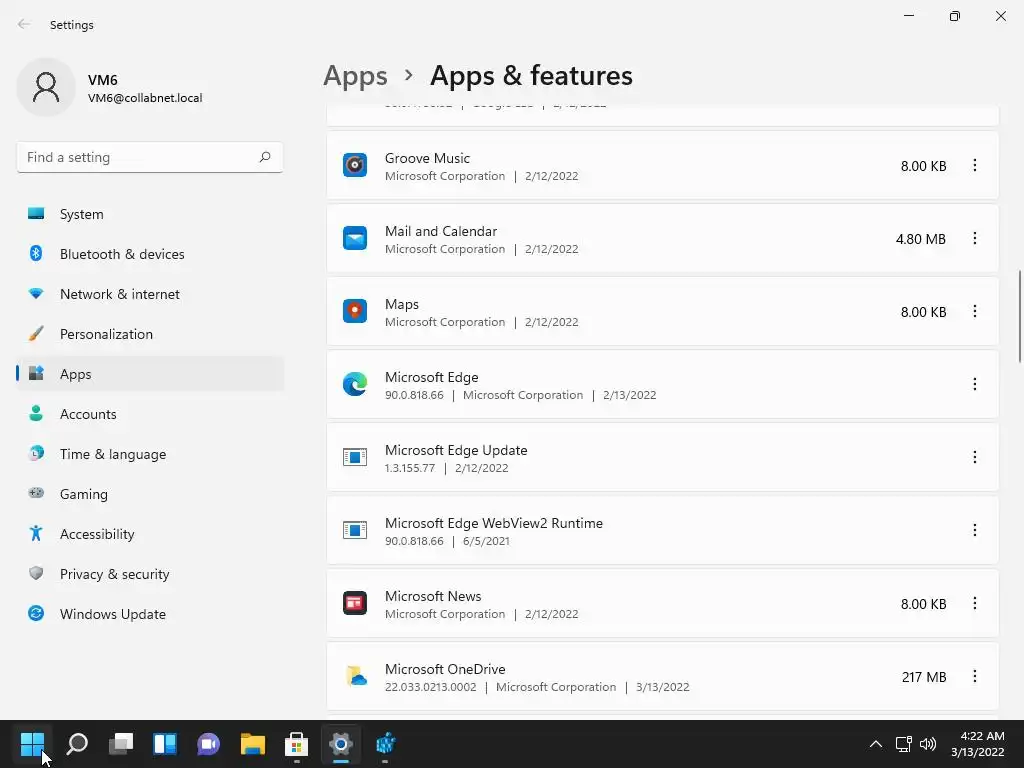Click the Microsoft News app icon
This screenshot has height=768, width=1024.
(x=355, y=603)
